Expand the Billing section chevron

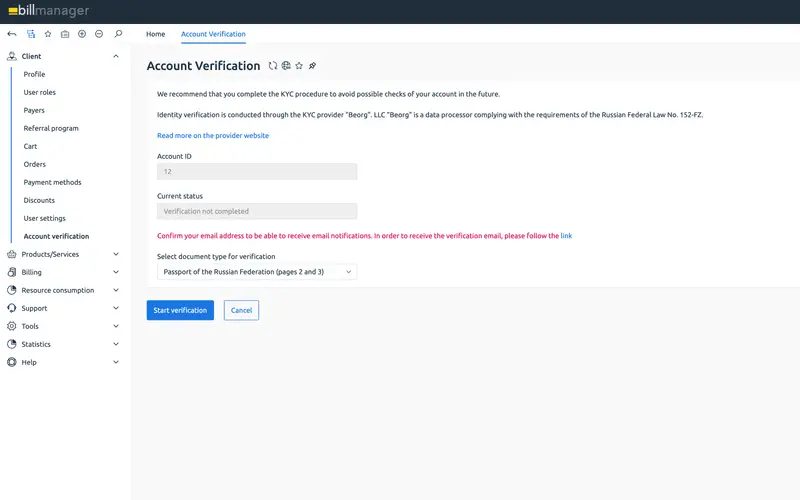pyautogui.click(x=116, y=272)
